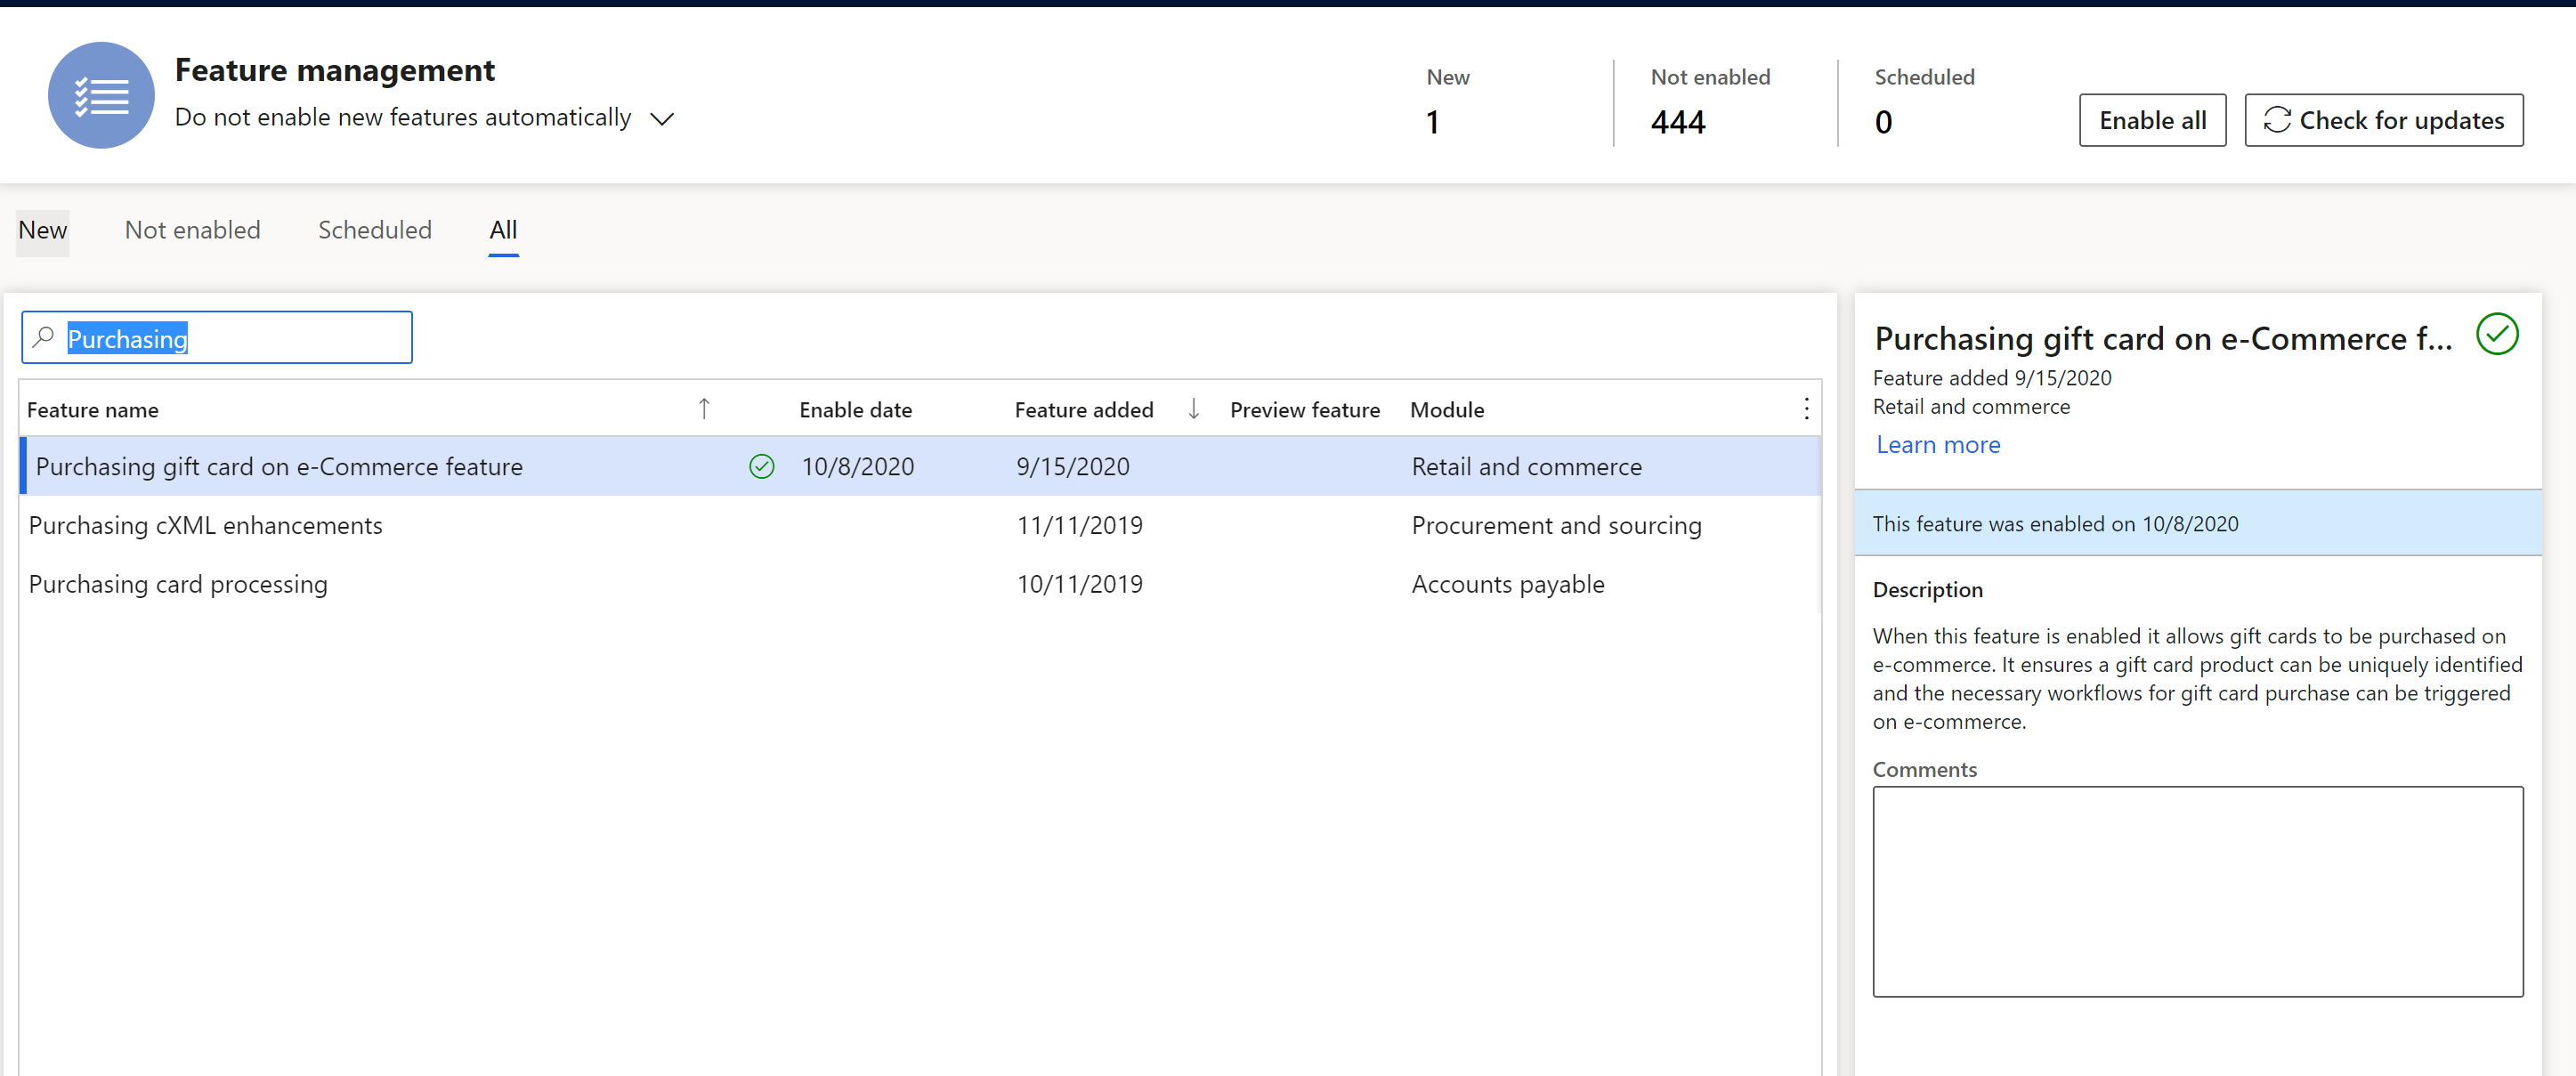Select the Not enabled tab
Viewport: 2576px width, 1076px height.
pyautogui.click(x=192, y=229)
